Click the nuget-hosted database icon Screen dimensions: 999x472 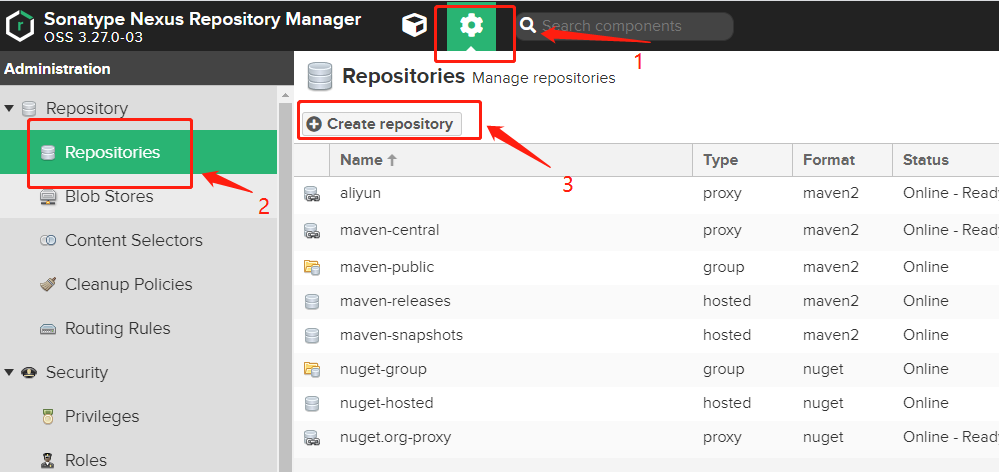pyautogui.click(x=311, y=404)
